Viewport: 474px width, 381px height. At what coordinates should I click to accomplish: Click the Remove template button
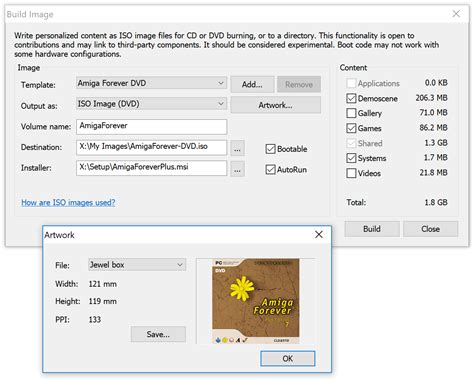(299, 84)
